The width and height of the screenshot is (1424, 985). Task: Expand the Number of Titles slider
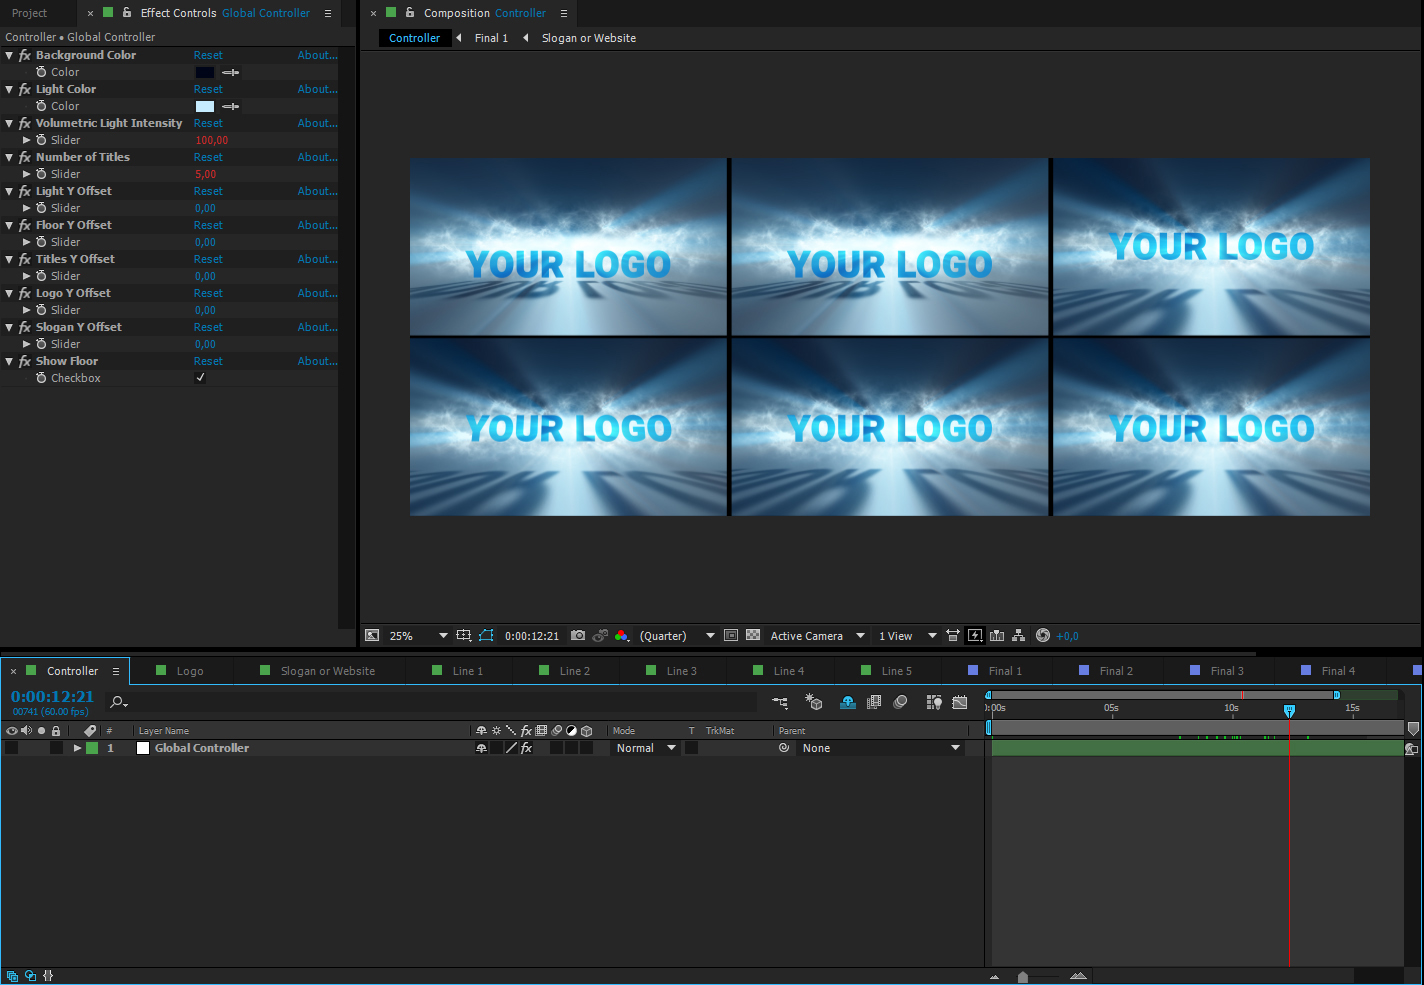pyautogui.click(x=26, y=174)
